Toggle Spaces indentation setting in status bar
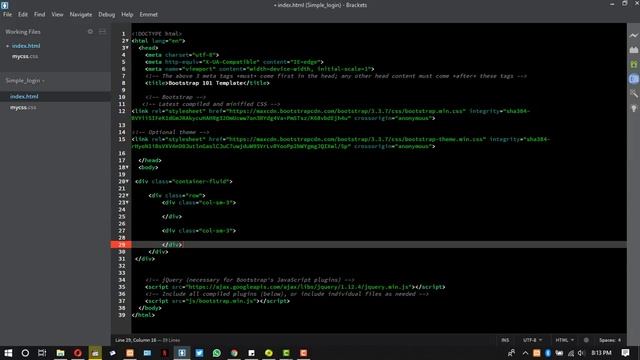 (610, 340)
